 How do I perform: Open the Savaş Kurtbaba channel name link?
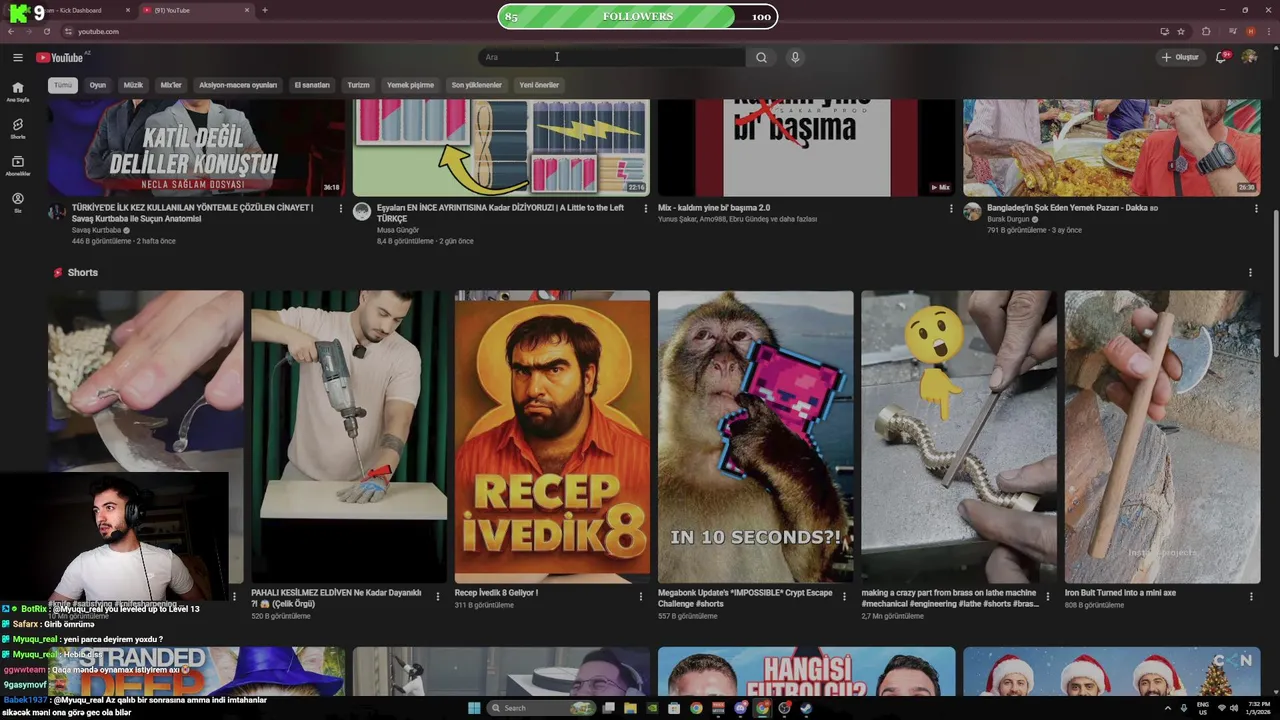click(x=96, y=230)
